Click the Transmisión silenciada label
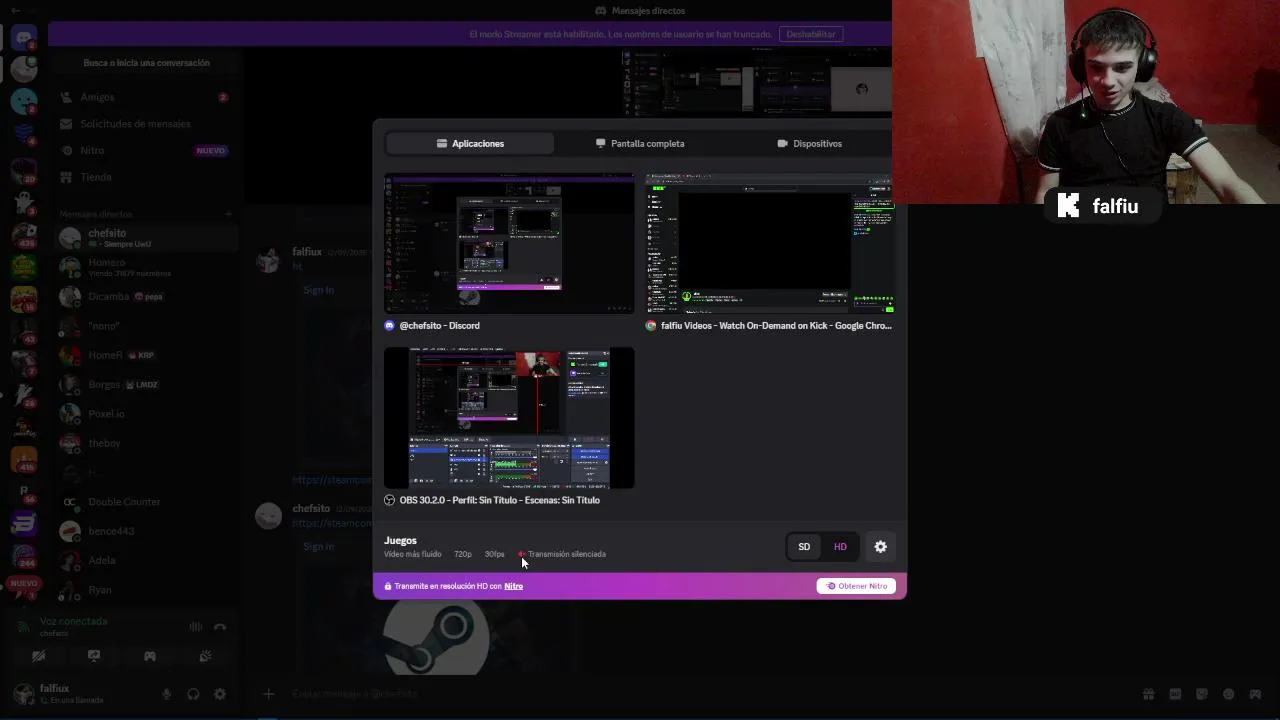This screenshot has height=720, width=1280. 566,554
